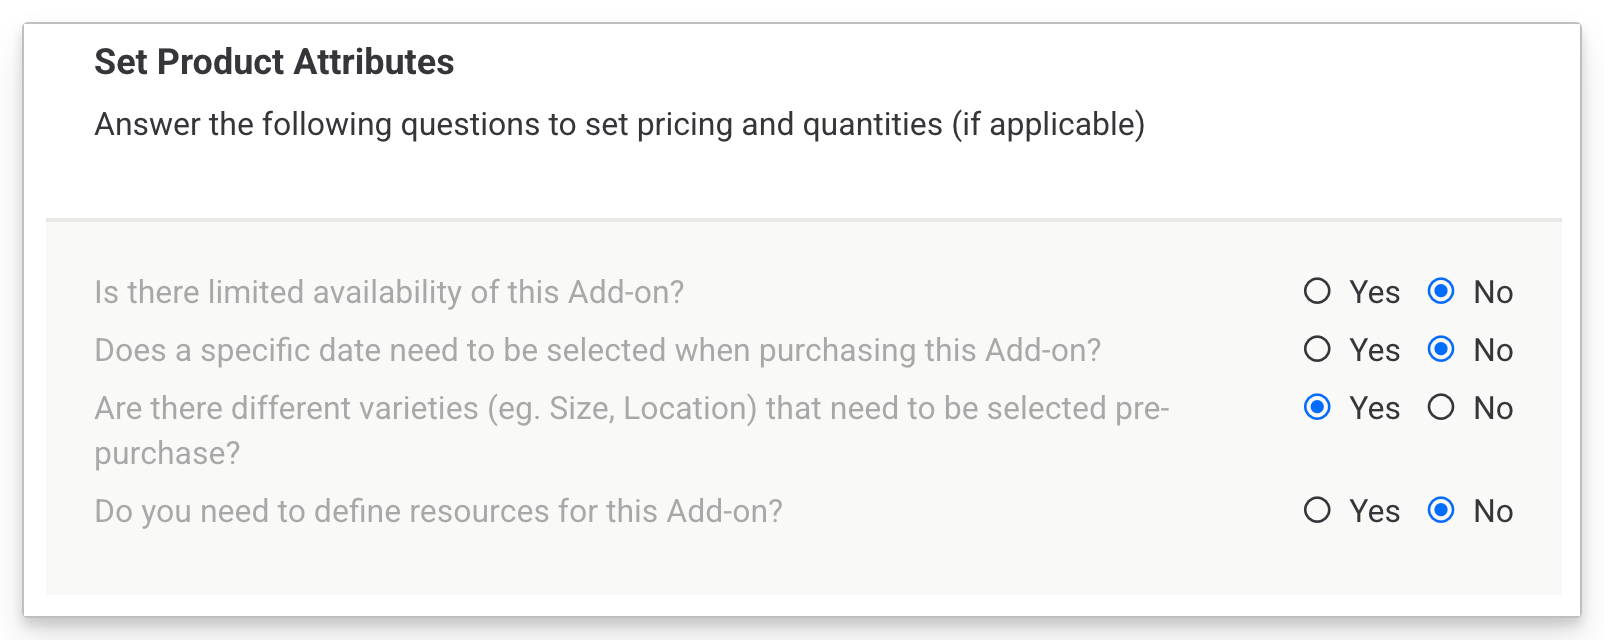
Task: Choose No radio for specific date question
Action: [x=1441, y=349]
